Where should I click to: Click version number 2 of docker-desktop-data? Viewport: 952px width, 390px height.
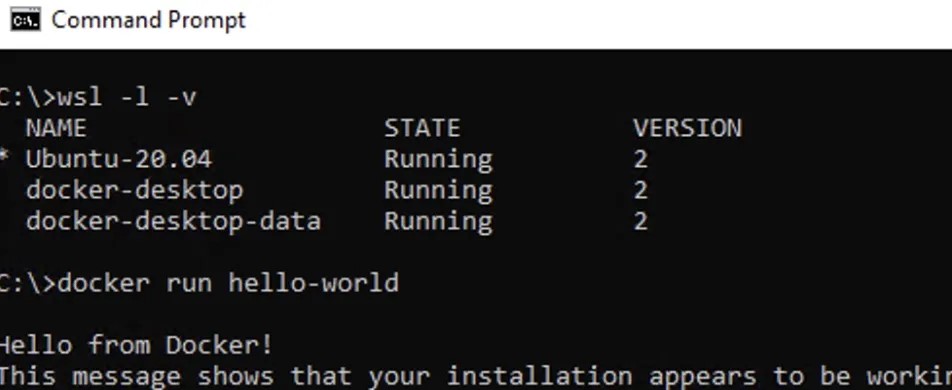pos(641,222)
